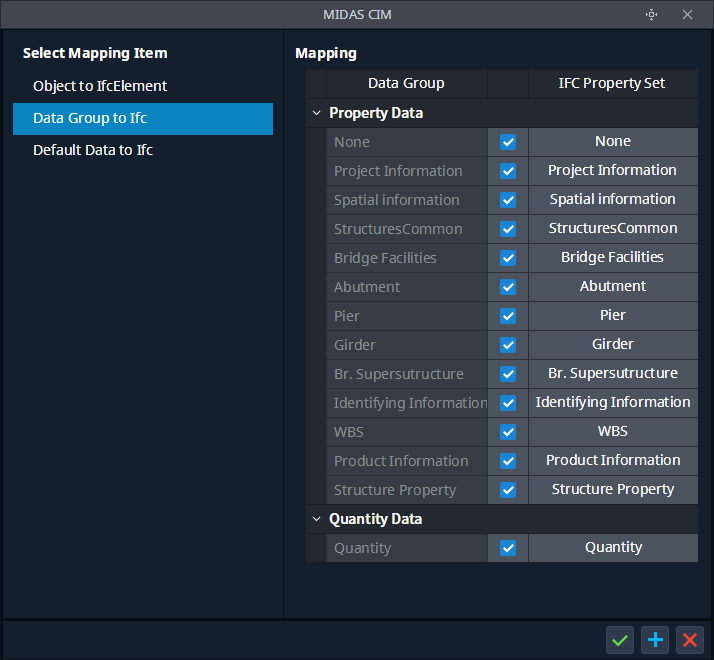Screen dimensions: 714x660
Task: Click the IFC Property Set column header
Action: coord(613,84)
